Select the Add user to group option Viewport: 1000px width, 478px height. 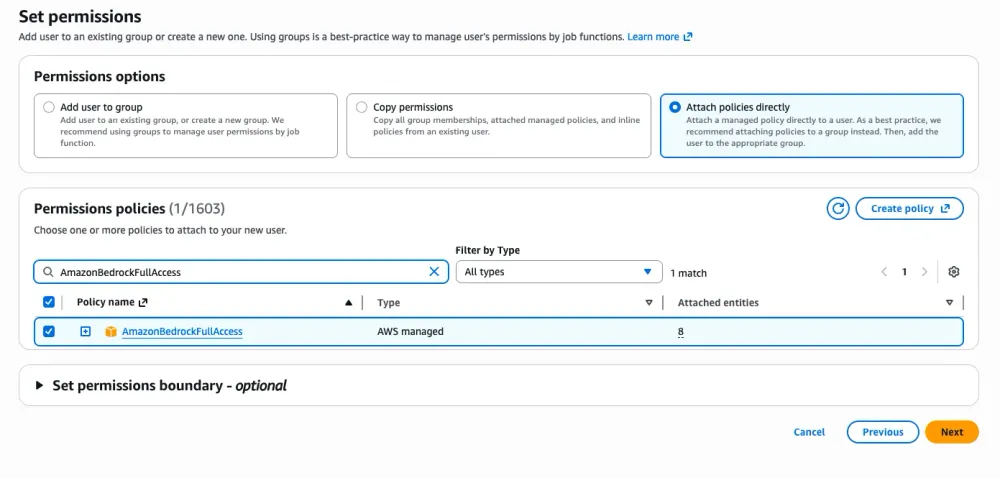point(48,107)
